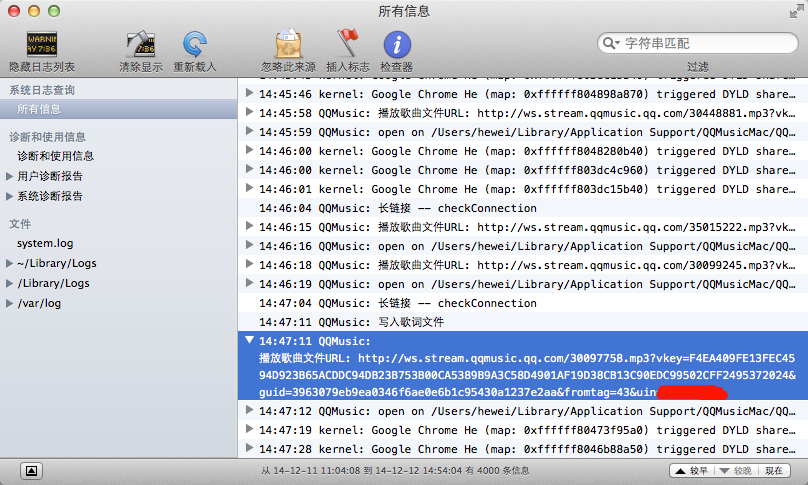
Task: Collapse the selected 14:47:11 QQMusic entry
Action: tap(249, 340)
